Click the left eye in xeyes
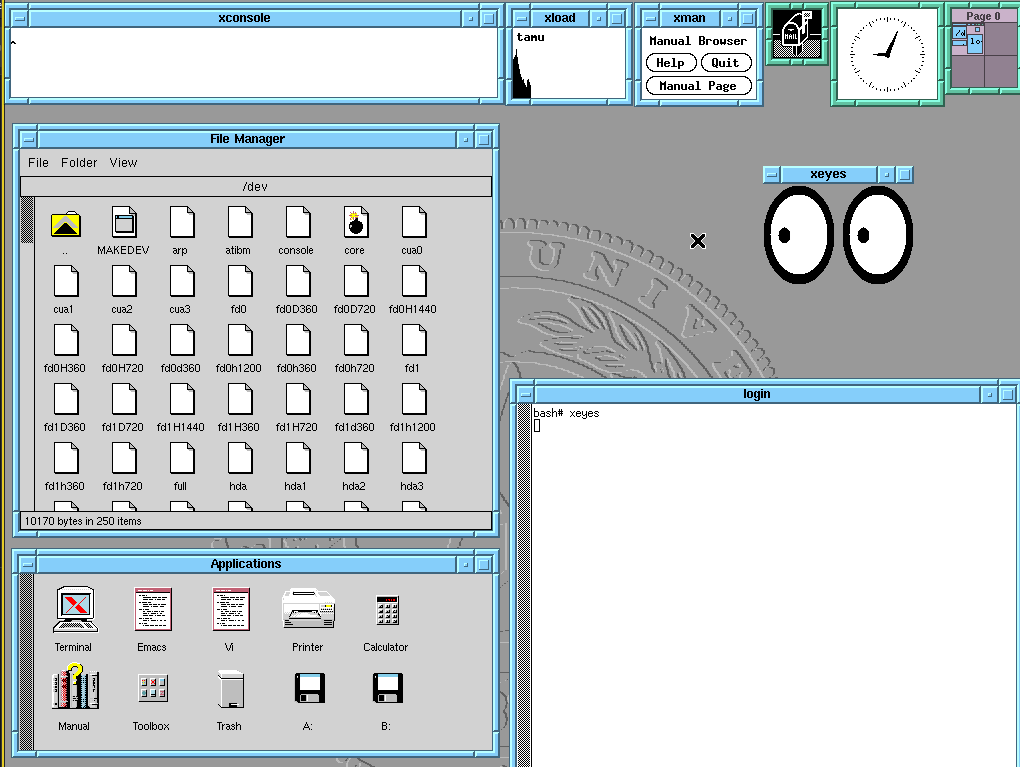Screen dimensions: 1020x767 pos(799,235)
